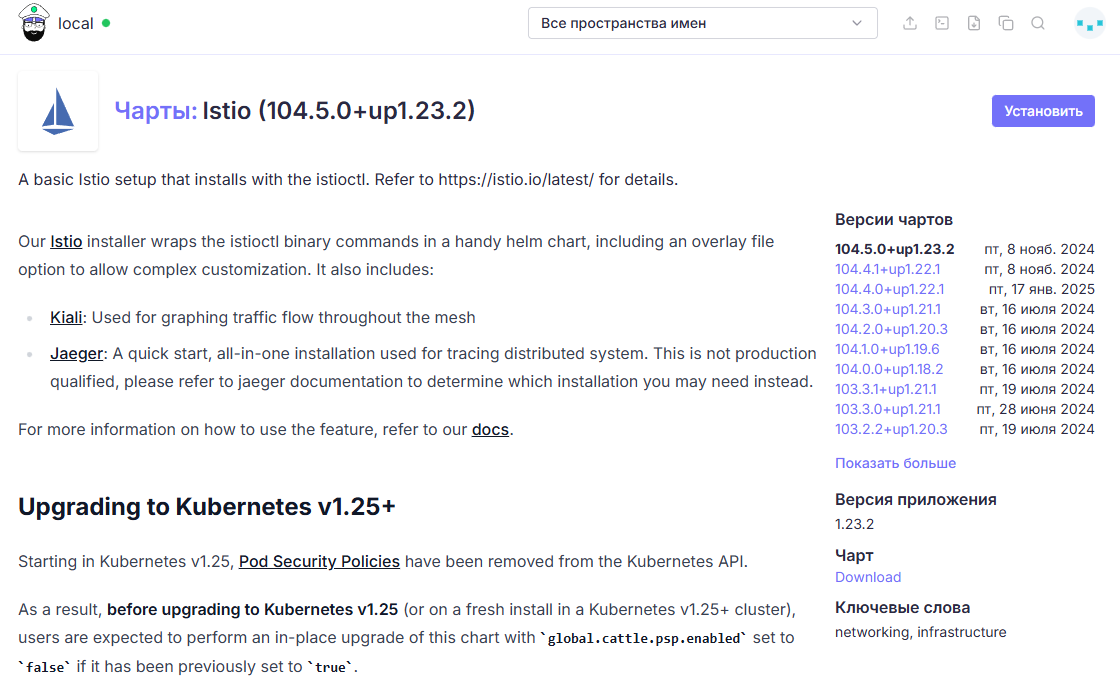Select chart version 104.4.0+up1.22.1
Screen dimensions: 1120x687
pos(889,289)
